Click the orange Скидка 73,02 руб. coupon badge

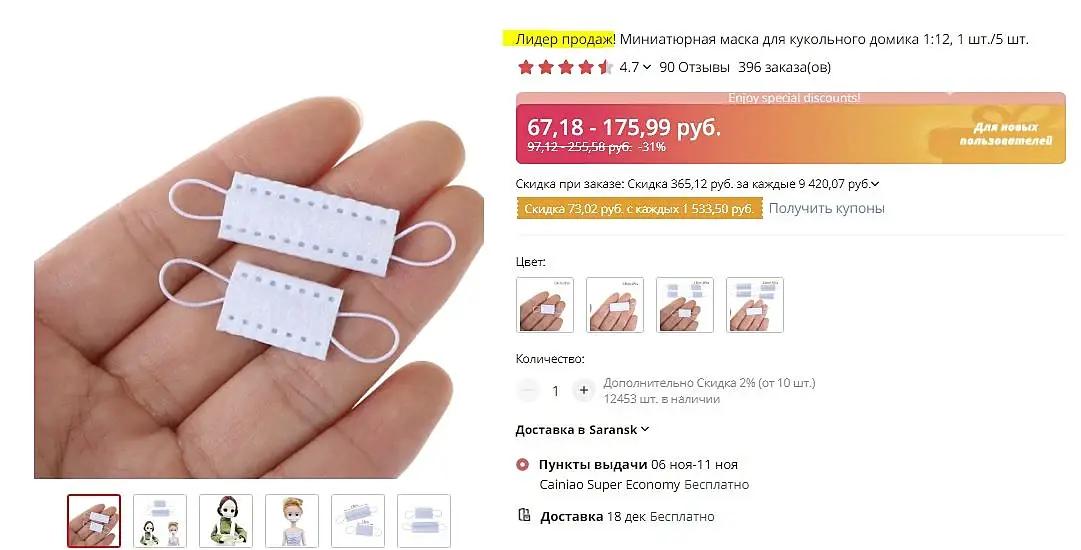click(x=639, y=209)
